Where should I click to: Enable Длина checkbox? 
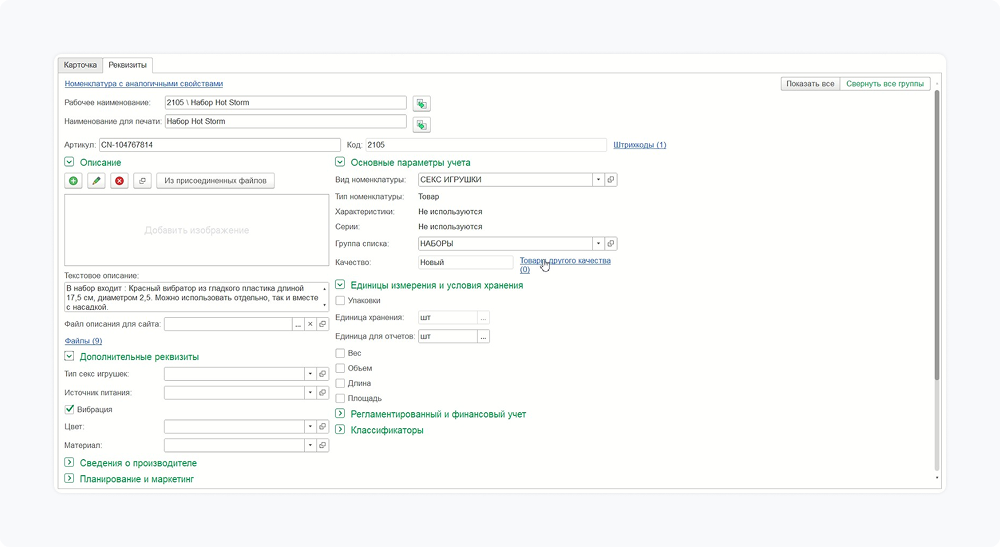pyautogui.click(x=340, y=383)
